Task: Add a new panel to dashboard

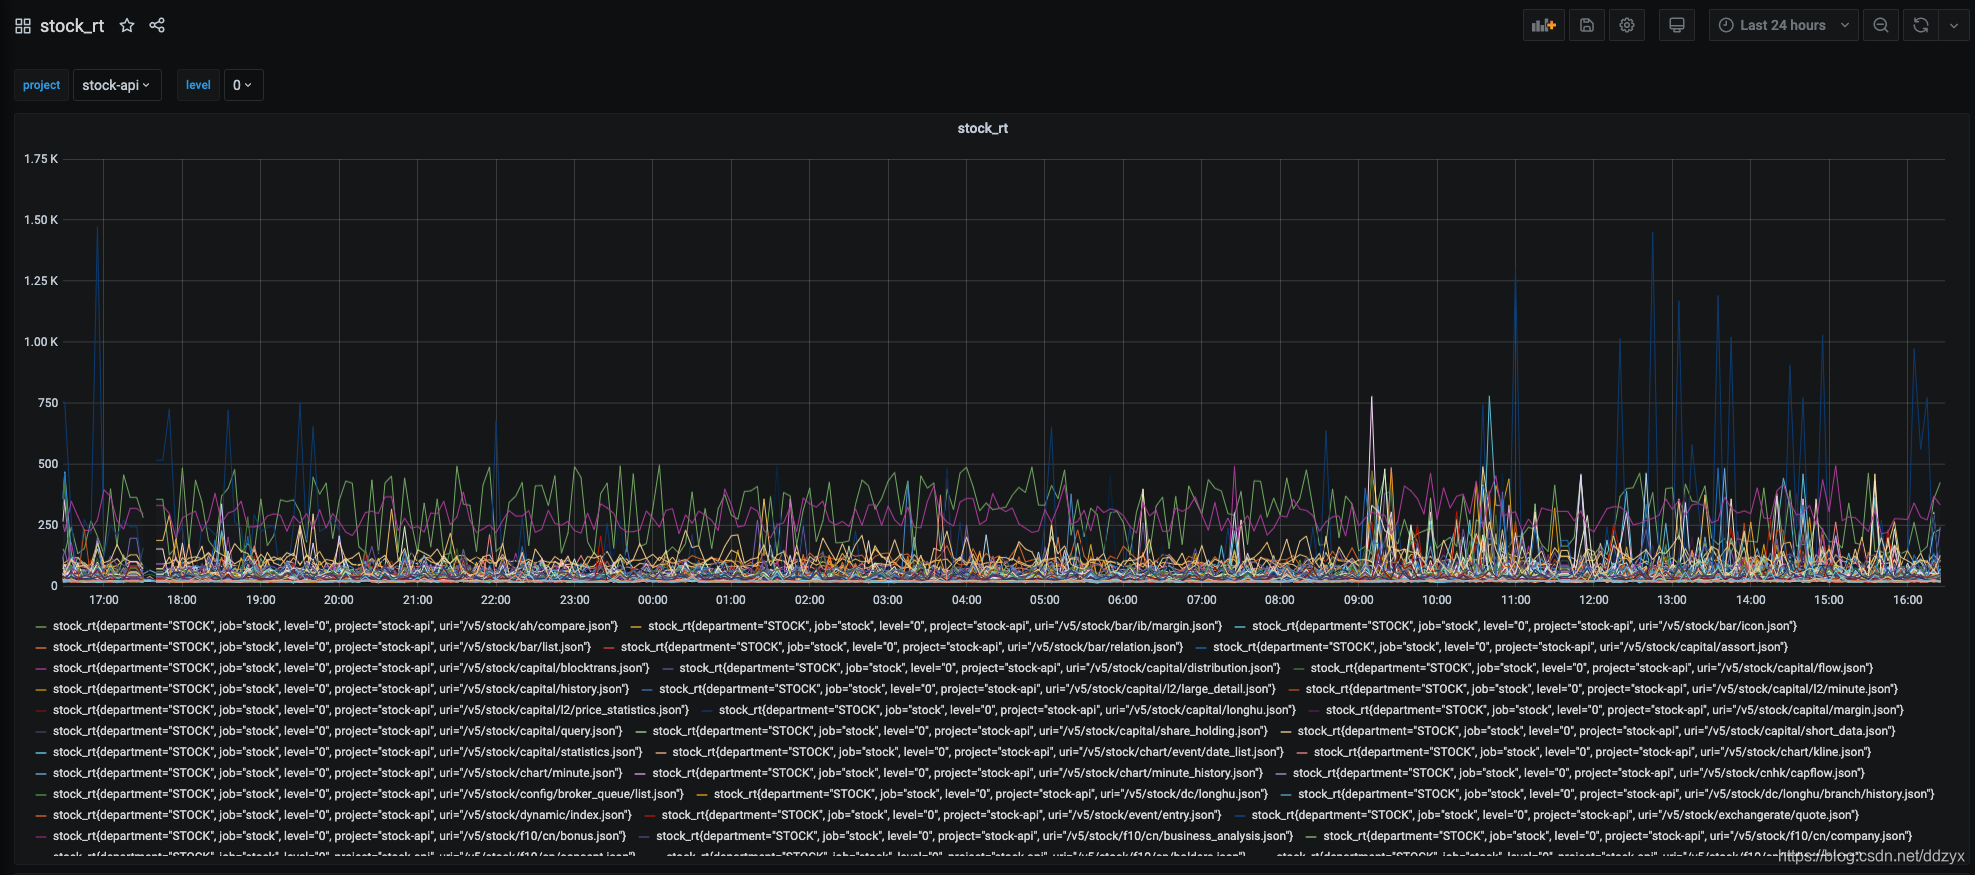Action: tap(1544, 25)
